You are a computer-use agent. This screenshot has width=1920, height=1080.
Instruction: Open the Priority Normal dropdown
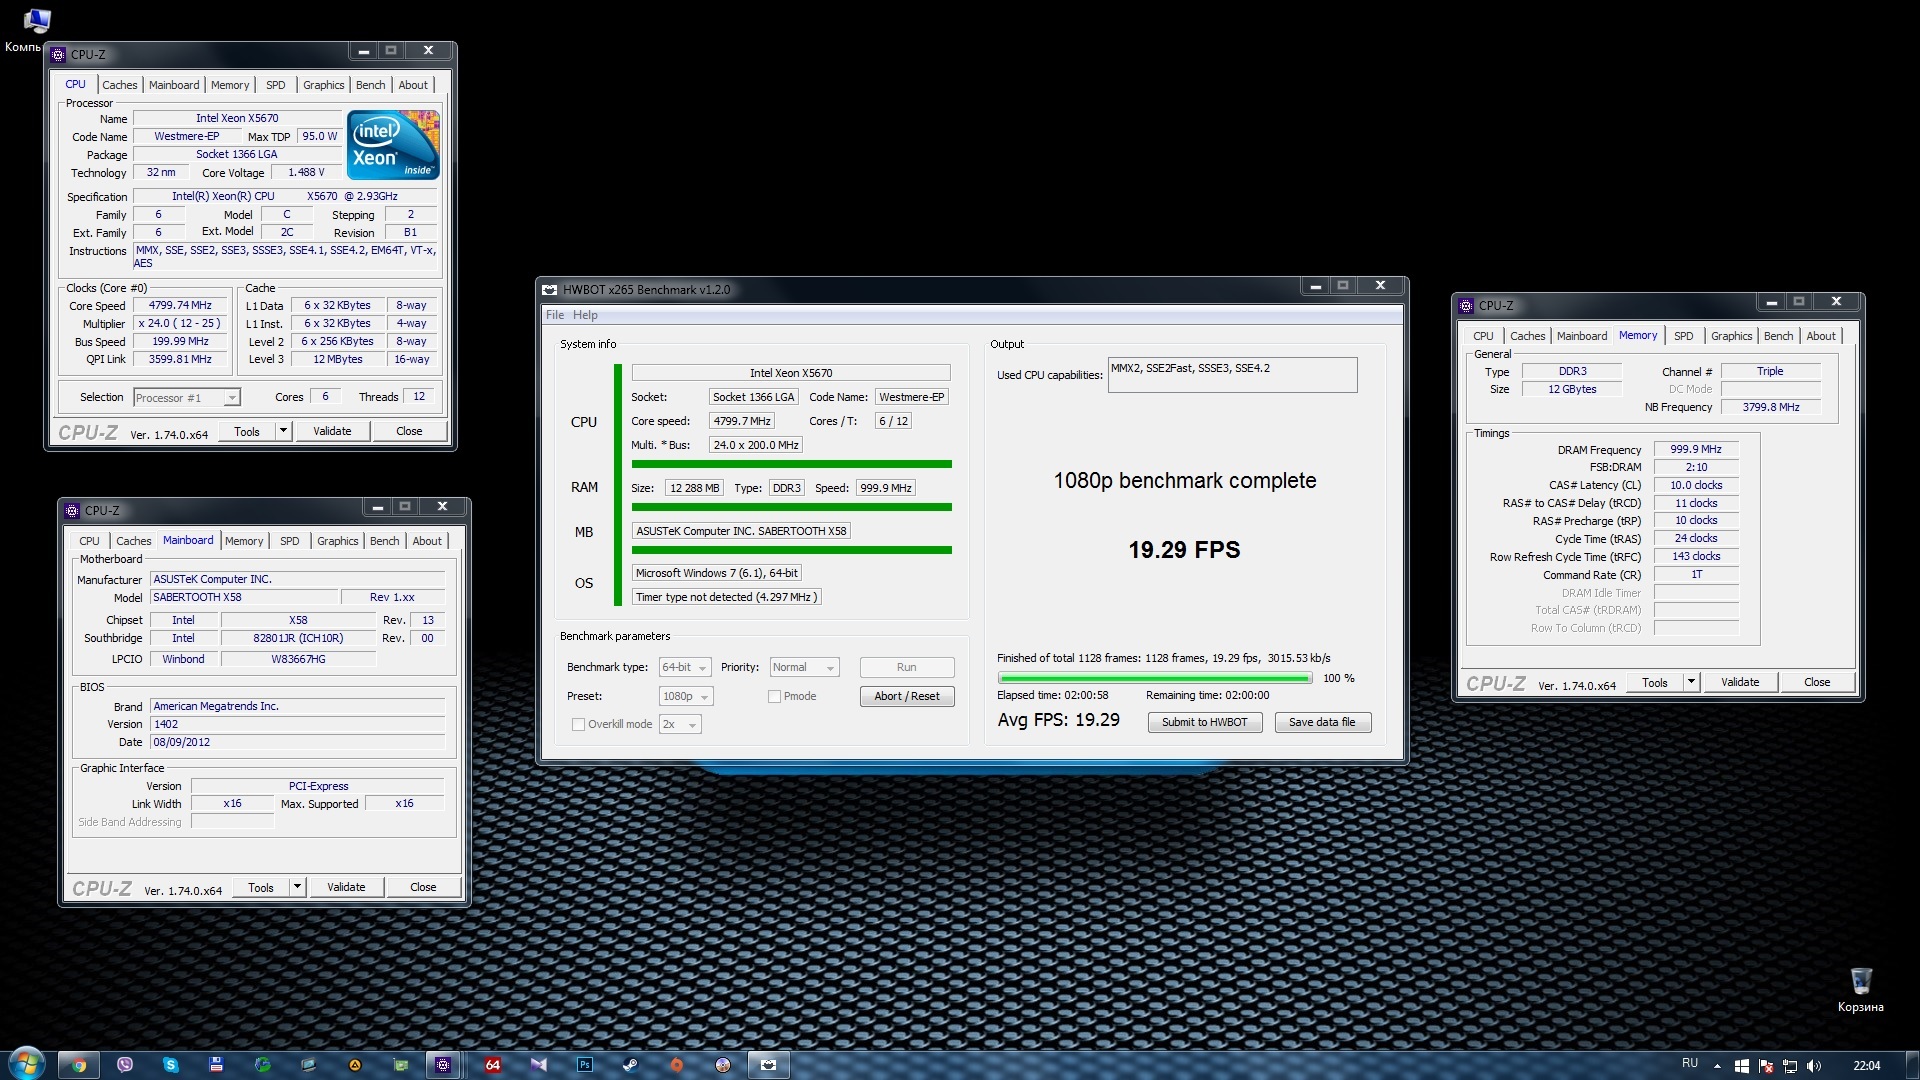pos(804,668)
